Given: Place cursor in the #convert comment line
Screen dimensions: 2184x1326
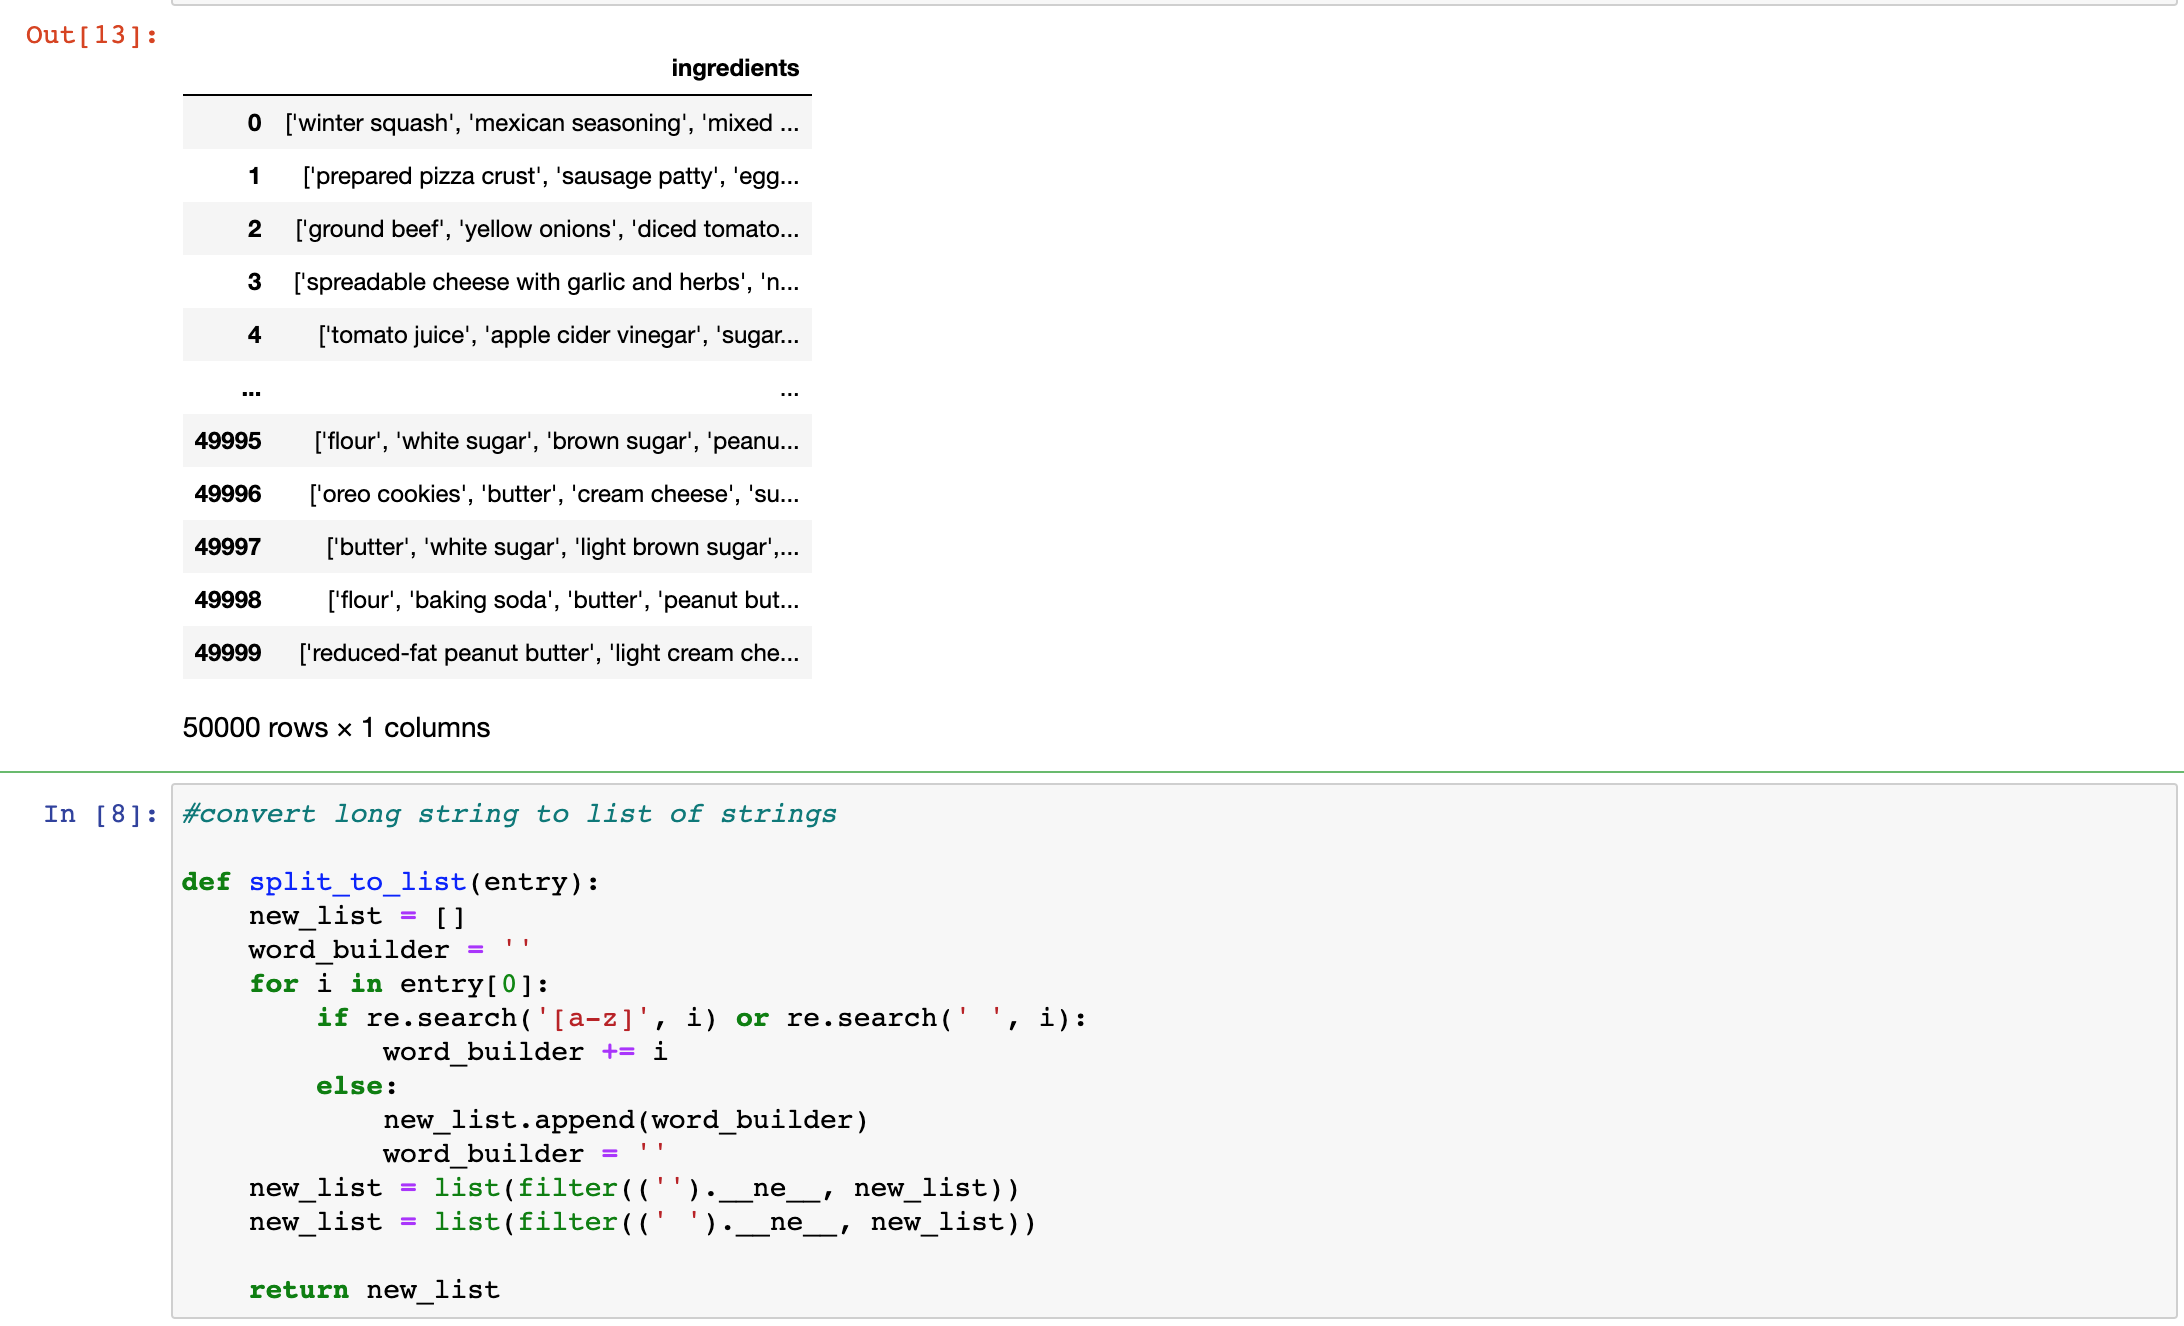Looking at the screenshot, I should coord(509,814).
